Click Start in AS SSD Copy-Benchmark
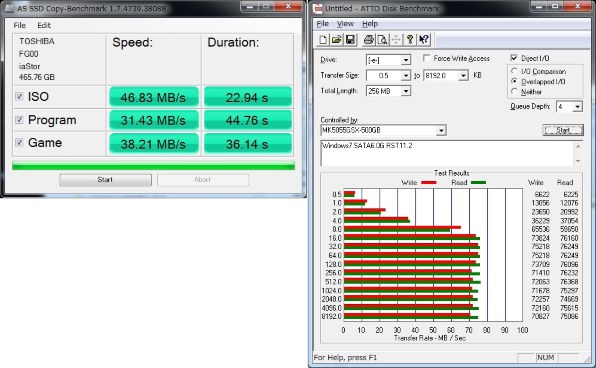 (x=105, y=180)
